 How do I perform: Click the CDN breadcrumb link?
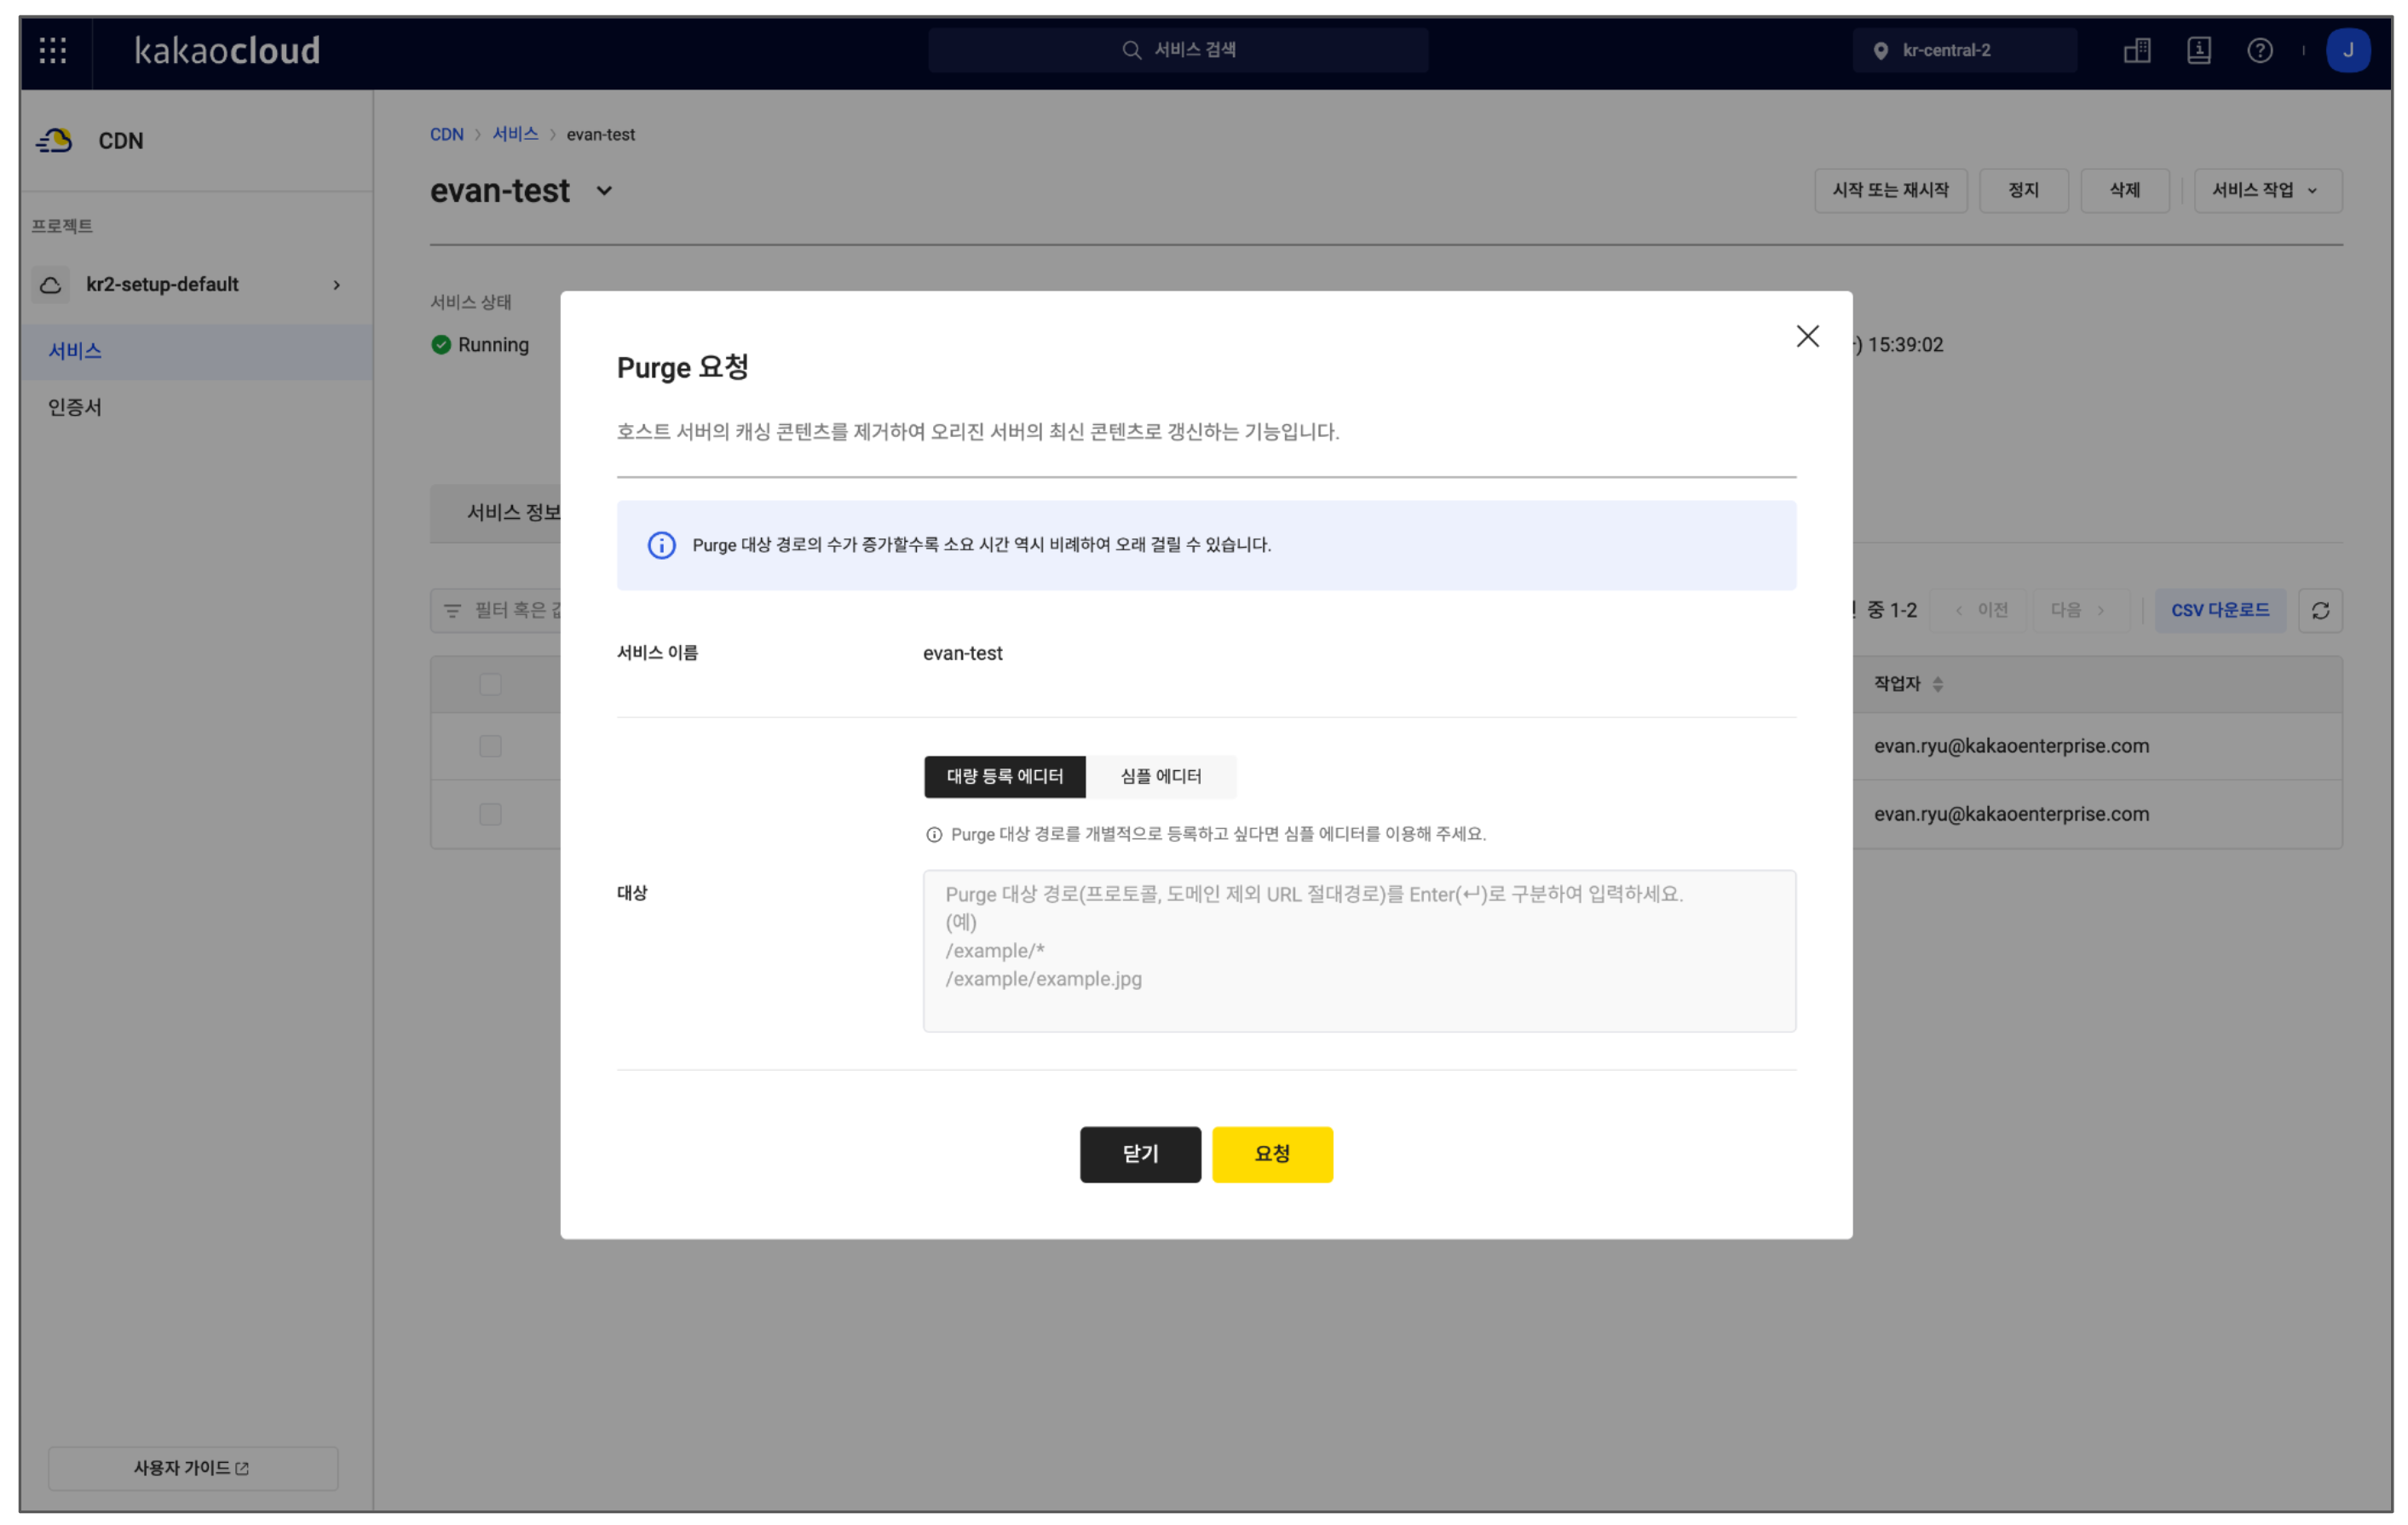446,134
